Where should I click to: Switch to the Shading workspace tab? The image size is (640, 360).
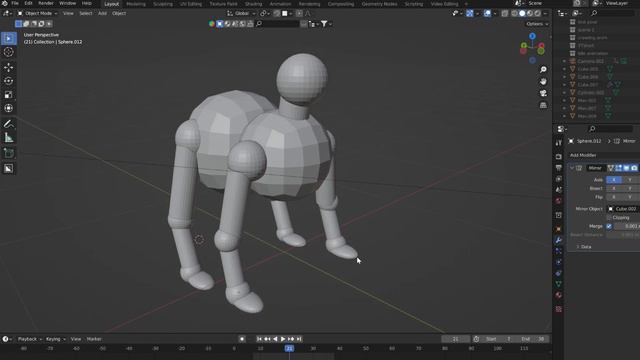coord(253,4)
